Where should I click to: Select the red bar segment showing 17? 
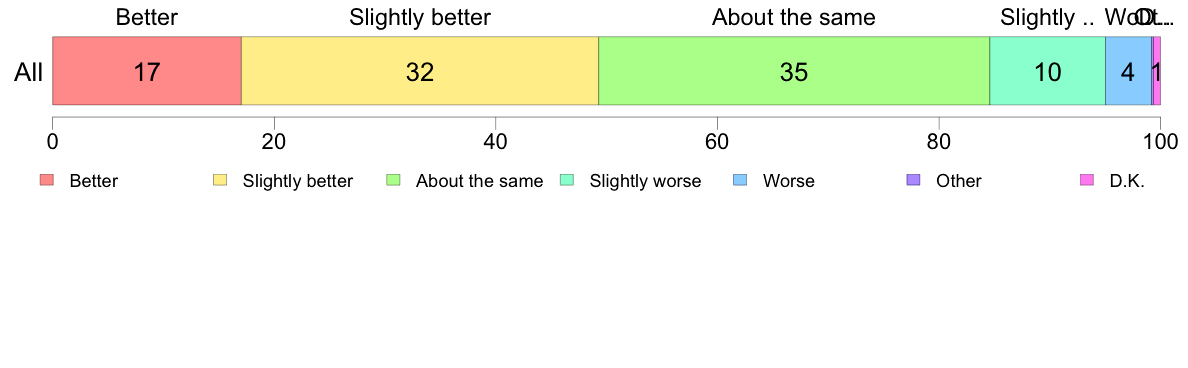point(147,71)
